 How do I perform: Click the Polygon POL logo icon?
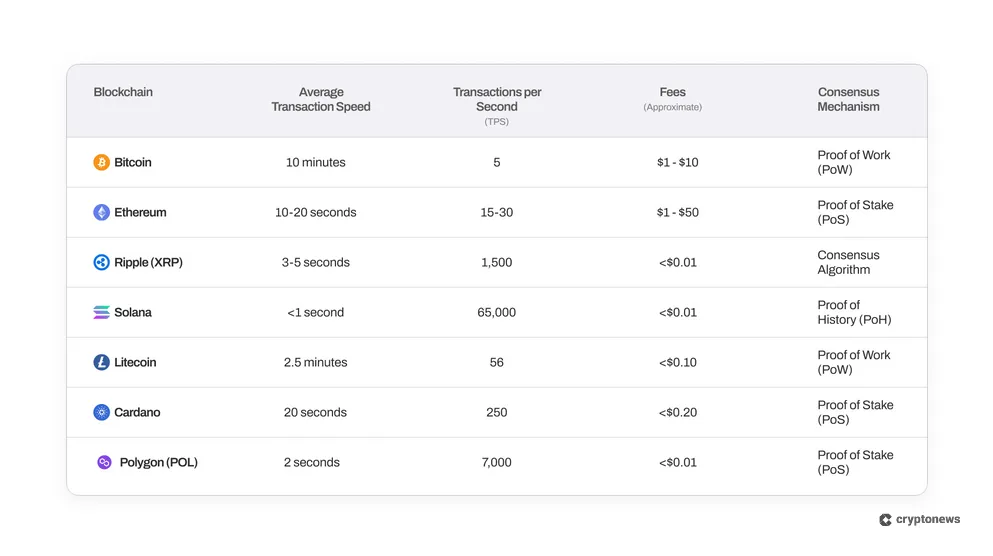[104, 462]
